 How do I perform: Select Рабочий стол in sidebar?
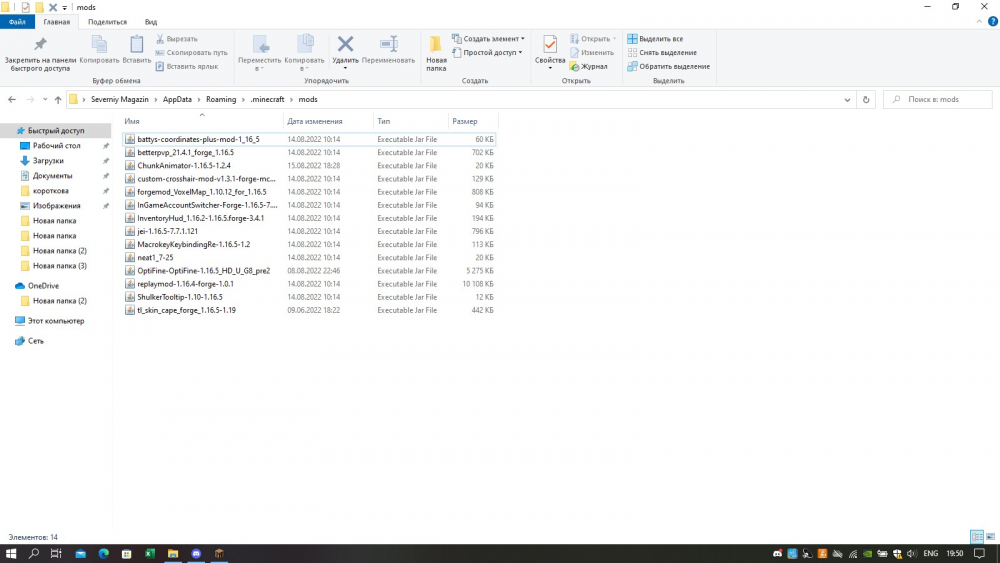[x=57, y=145]
